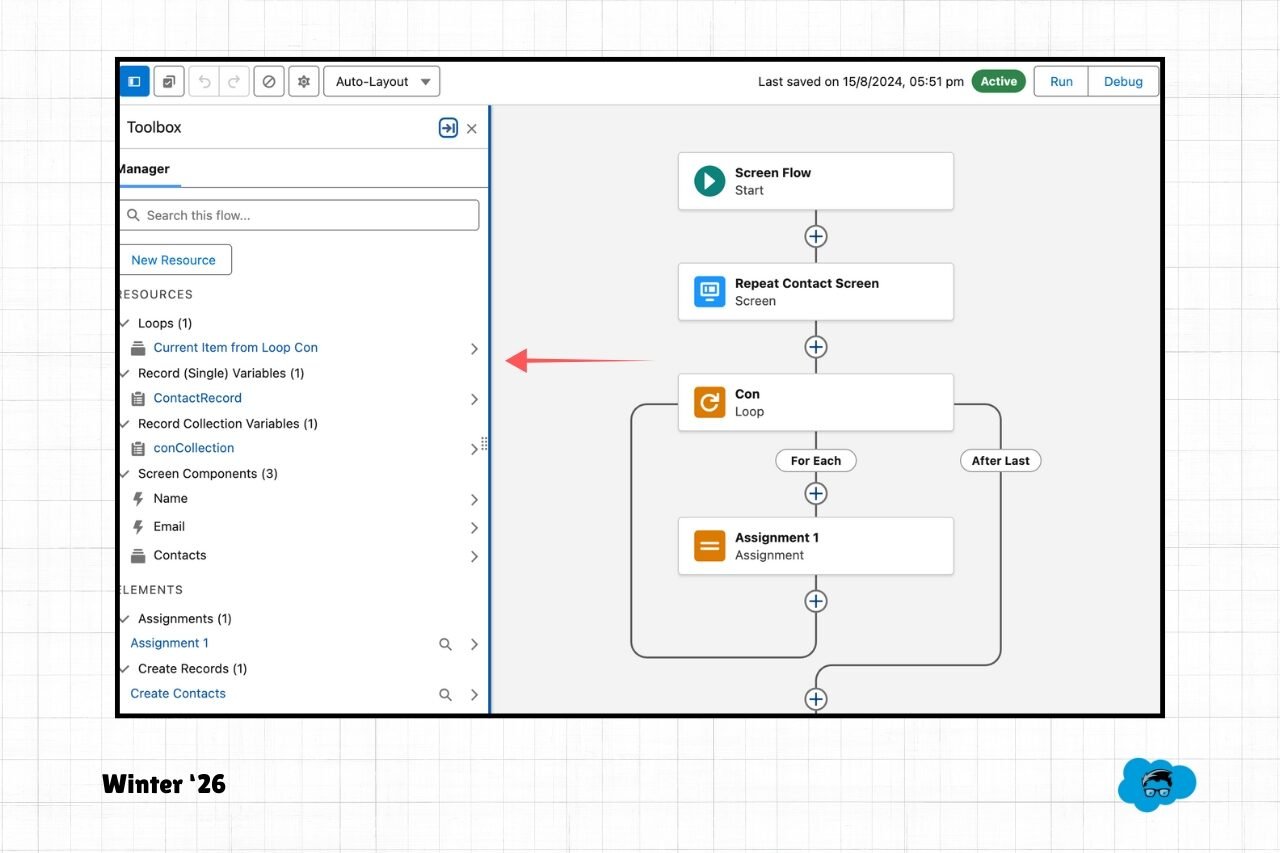Click the ContactRecord record icon

point(138,398)
